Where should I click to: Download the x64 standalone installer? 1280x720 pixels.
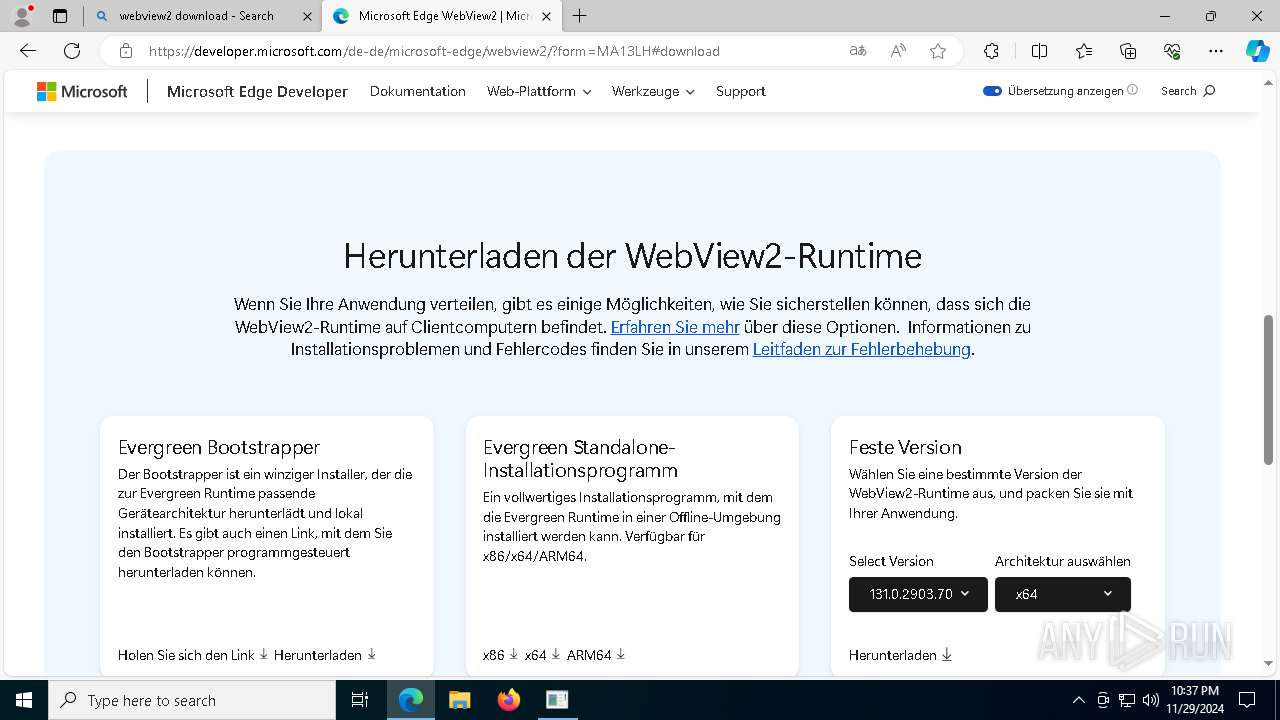click(543, 655)
